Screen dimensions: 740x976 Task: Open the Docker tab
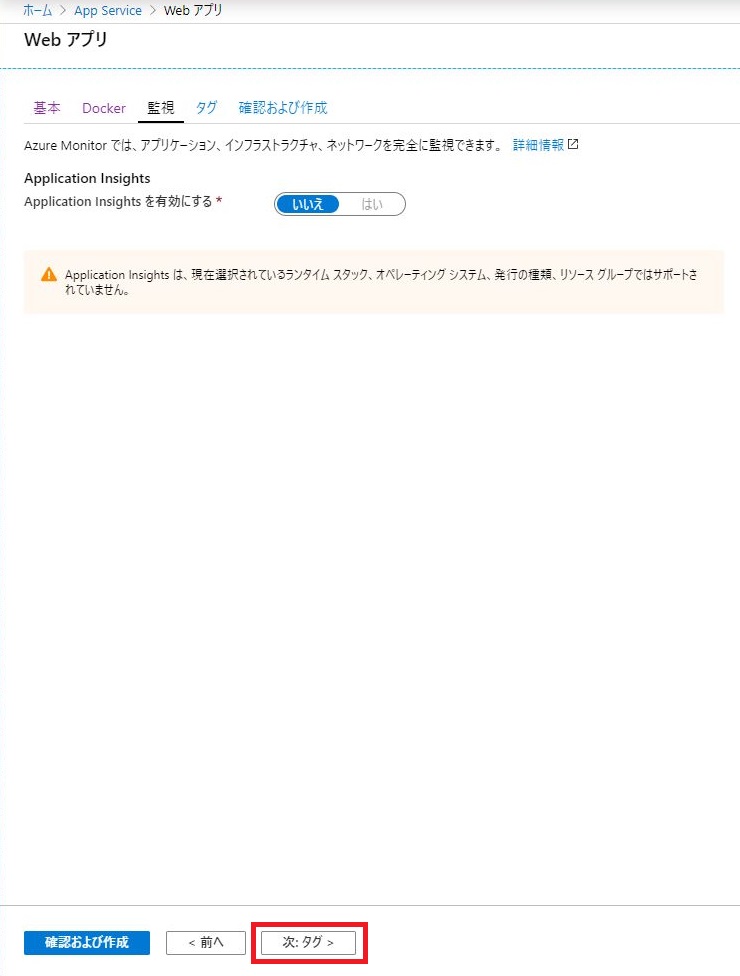click(104, 108)
